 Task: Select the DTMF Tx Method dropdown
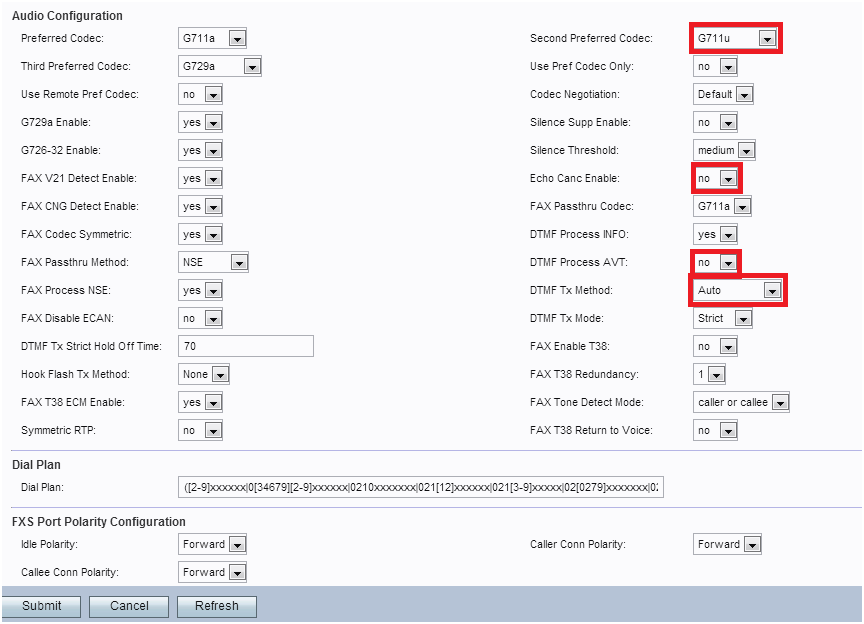pyautogui.click(x=736, y=290)
